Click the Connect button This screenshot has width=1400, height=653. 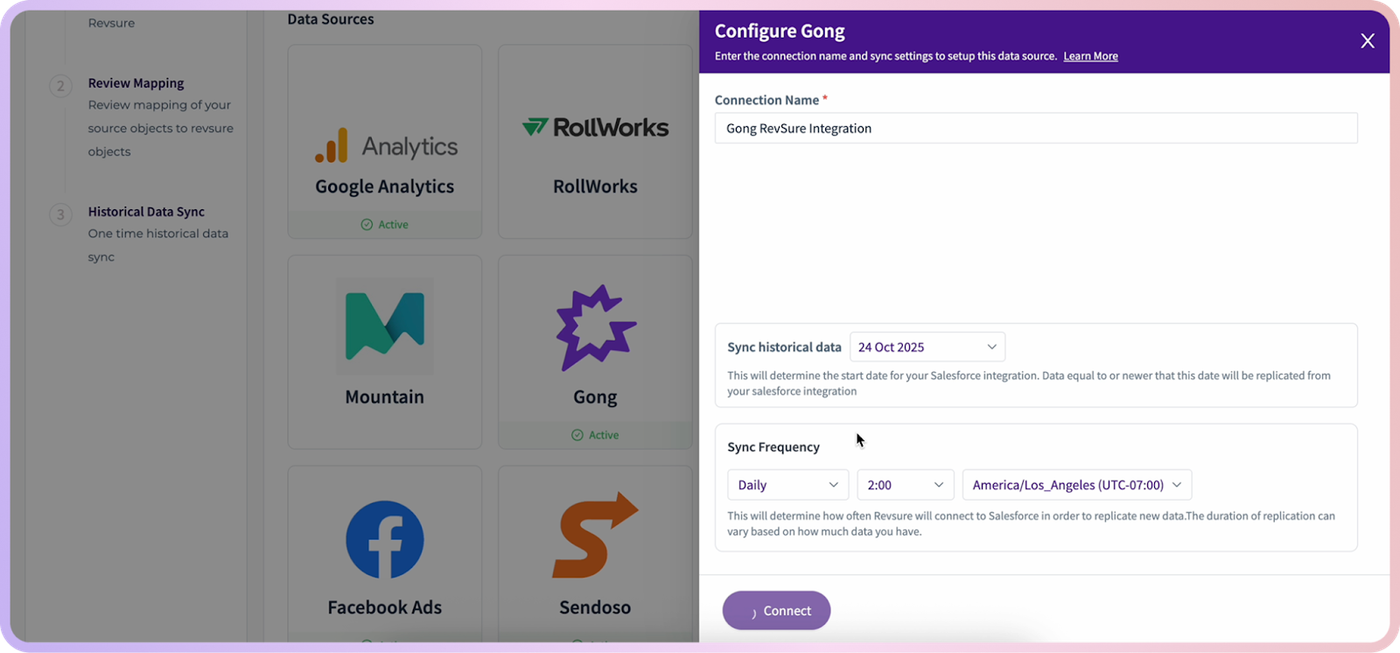(x=776, y=611)
